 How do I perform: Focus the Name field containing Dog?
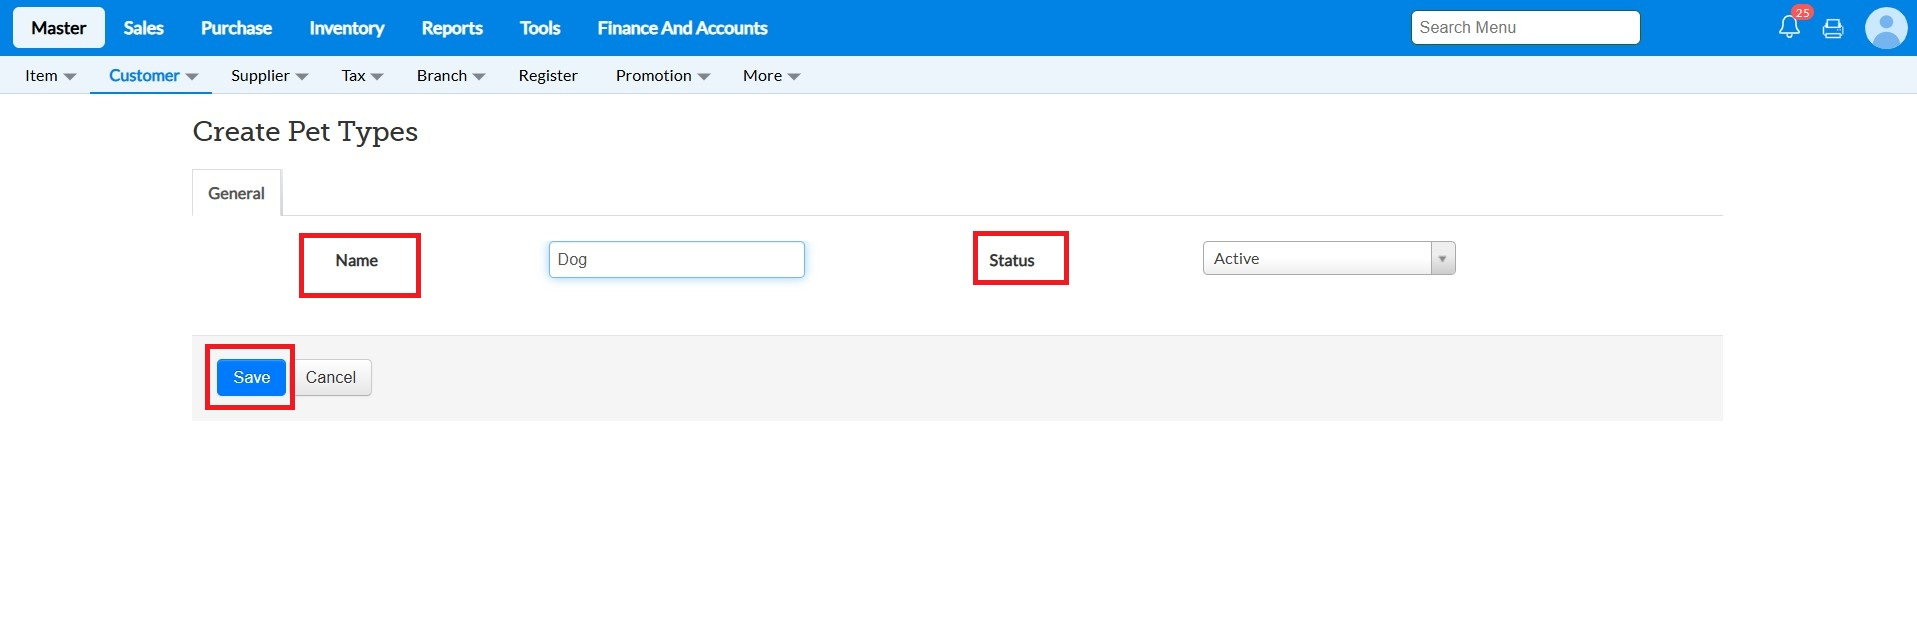676,259
